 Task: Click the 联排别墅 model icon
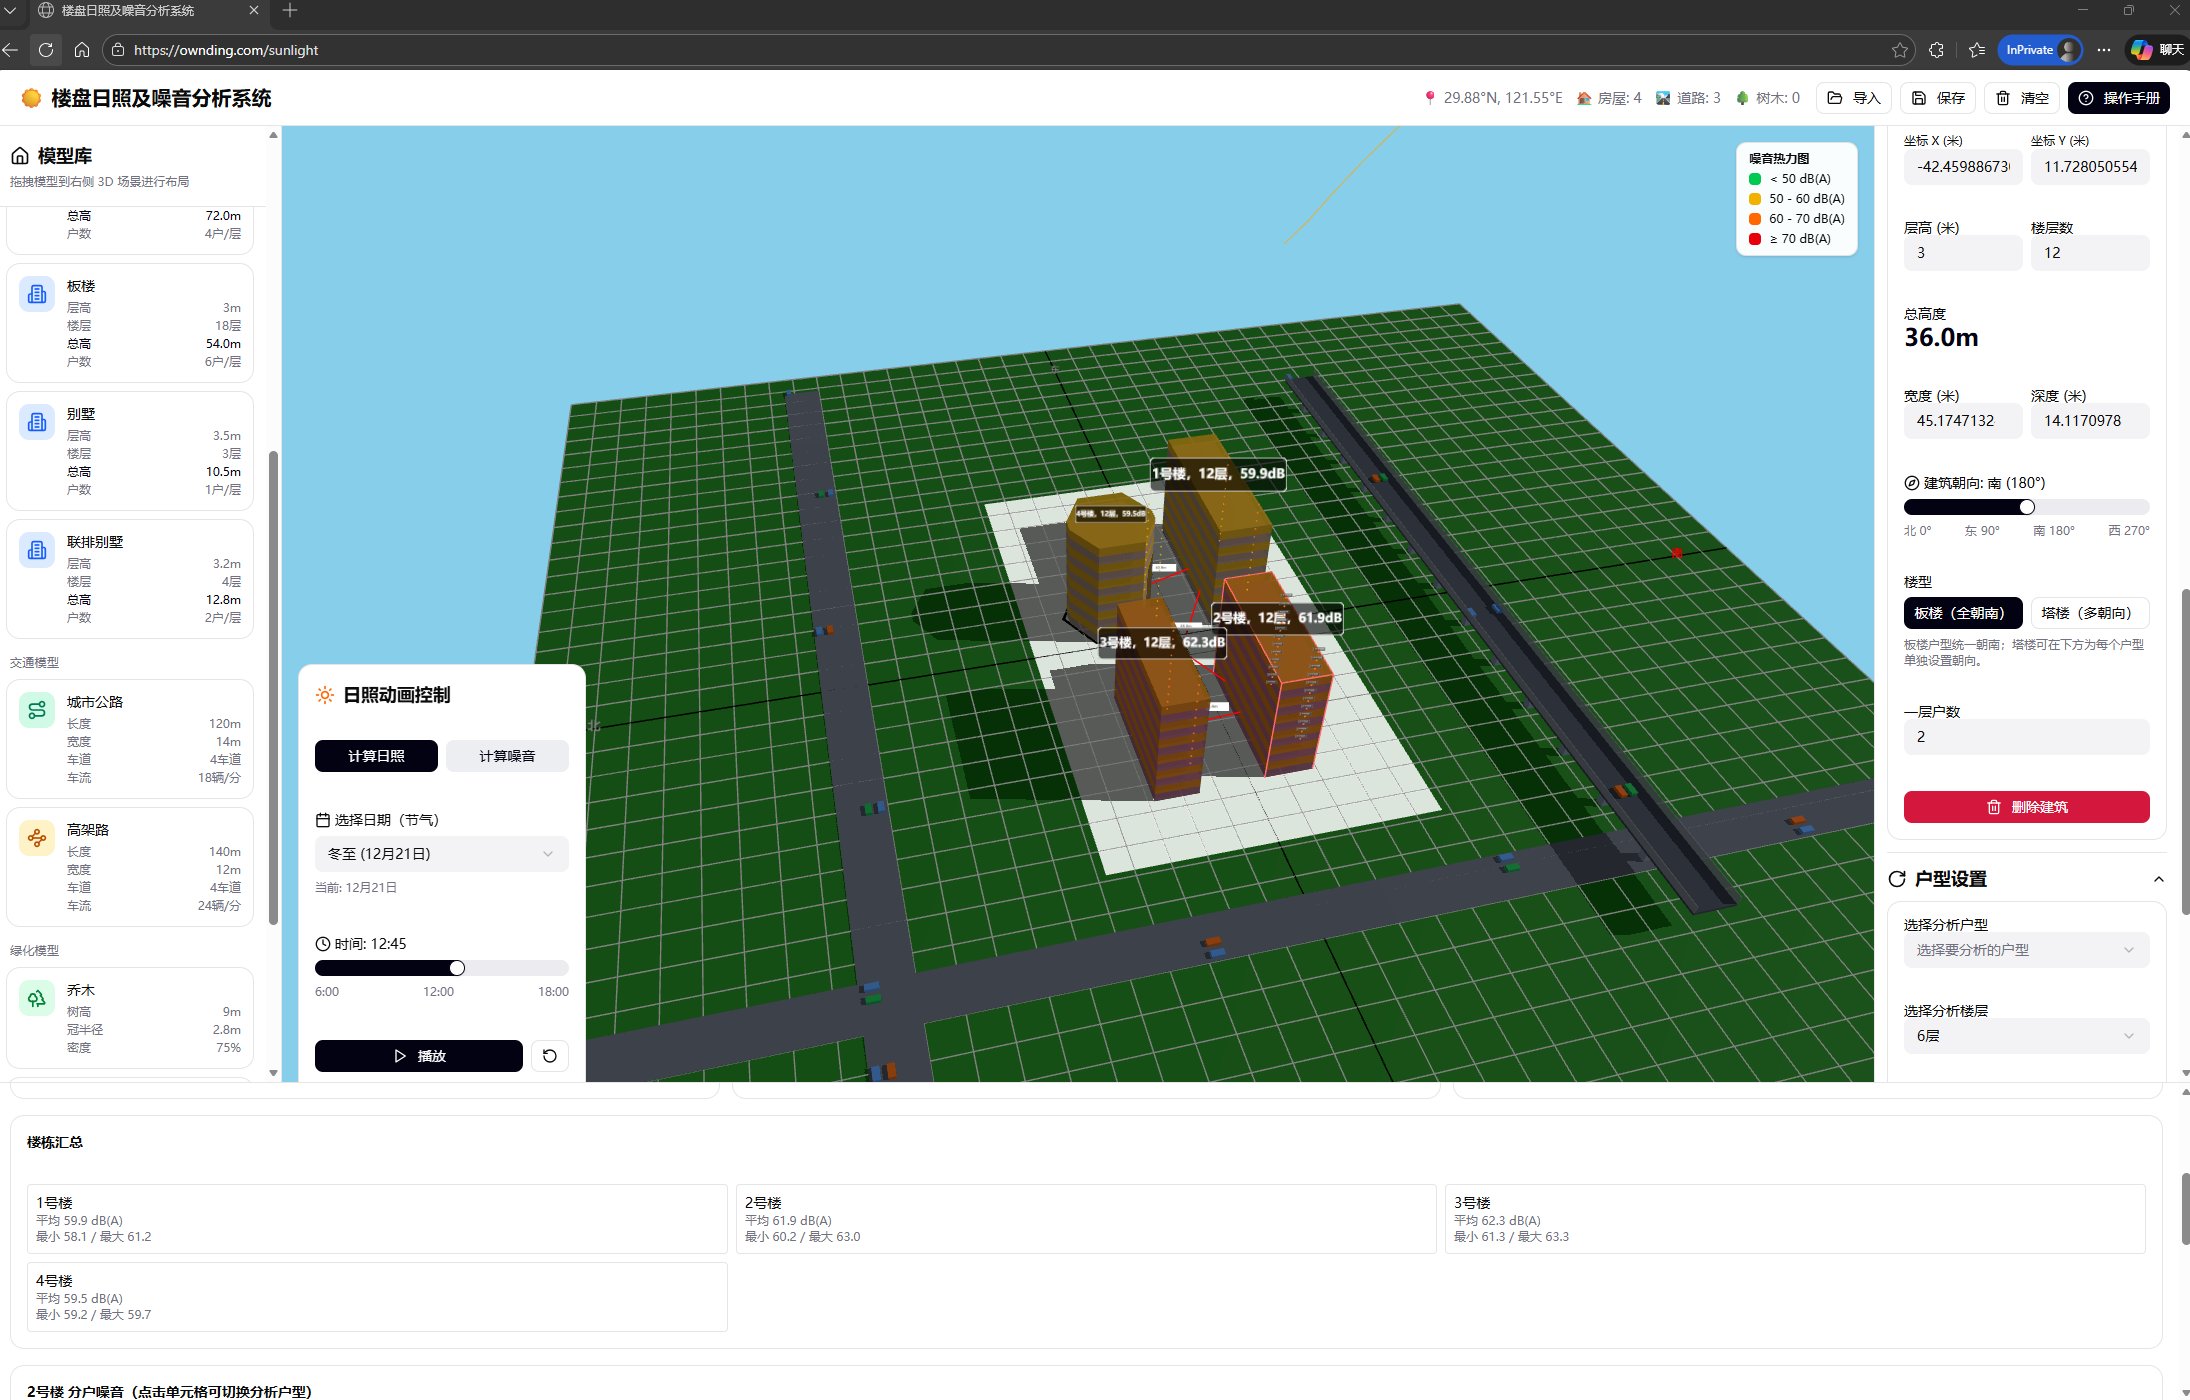pos(37,550)
